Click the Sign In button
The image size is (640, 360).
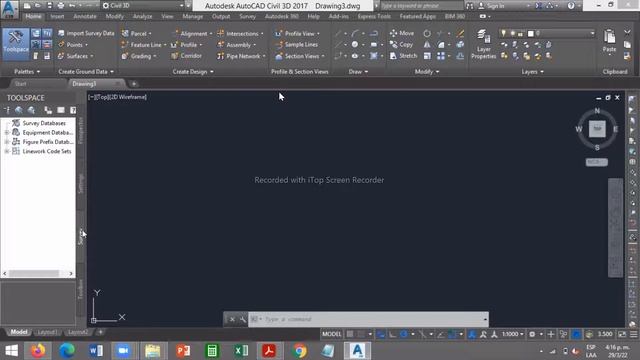coord(491,6)
